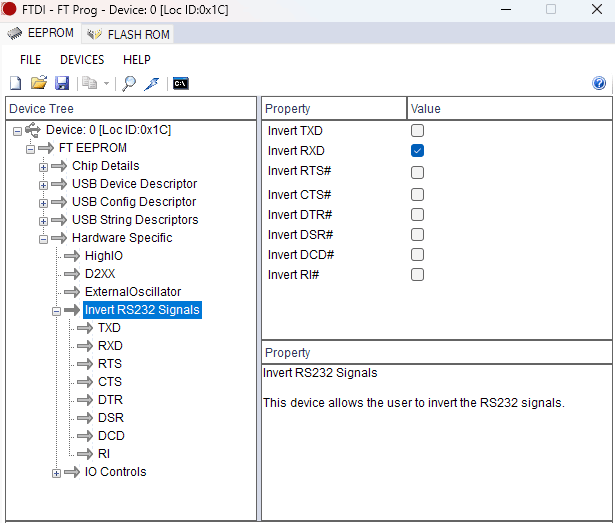Select DCD under Invert RS232 Signals
This screenshot has width=615, height=523.
[111, 436]
